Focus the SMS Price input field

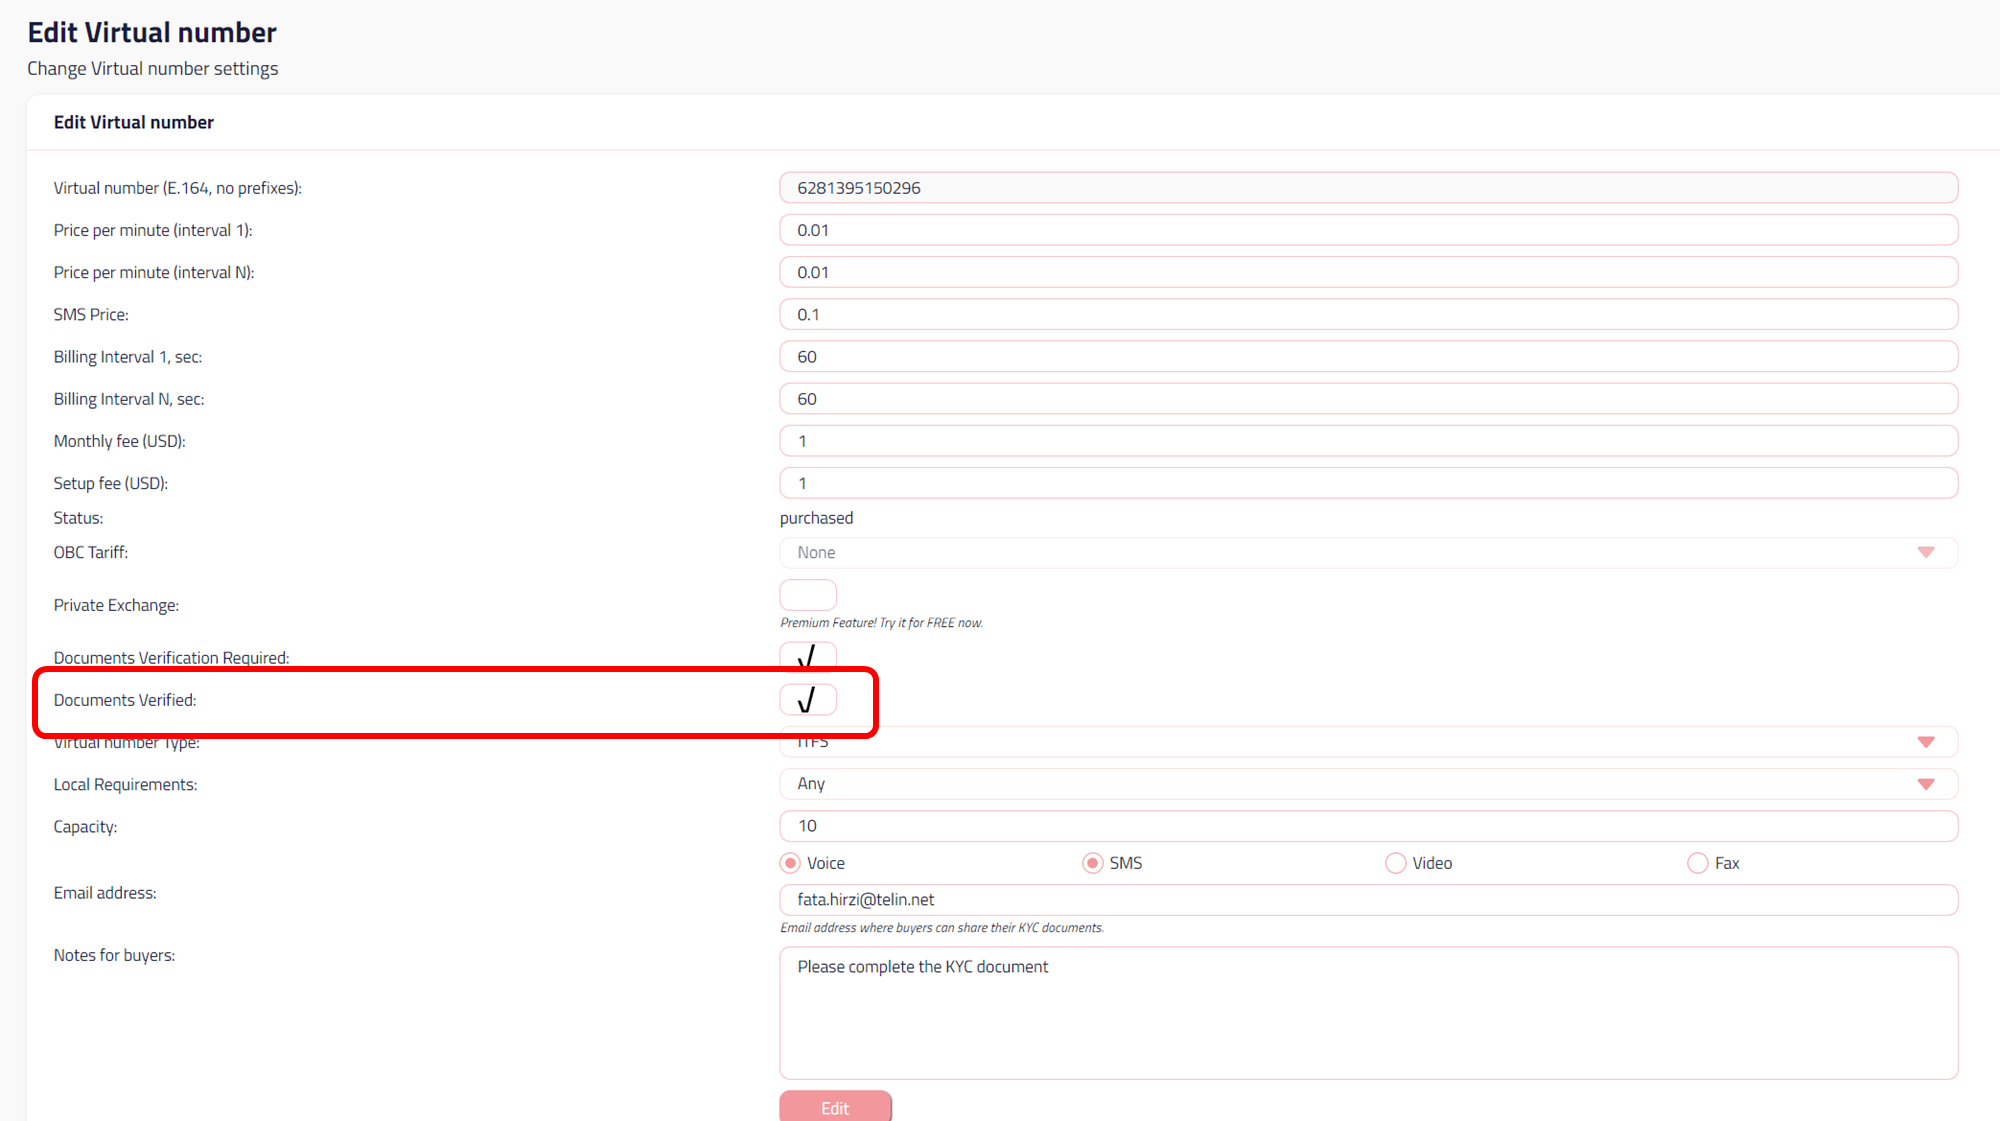tap(1367, 315)
